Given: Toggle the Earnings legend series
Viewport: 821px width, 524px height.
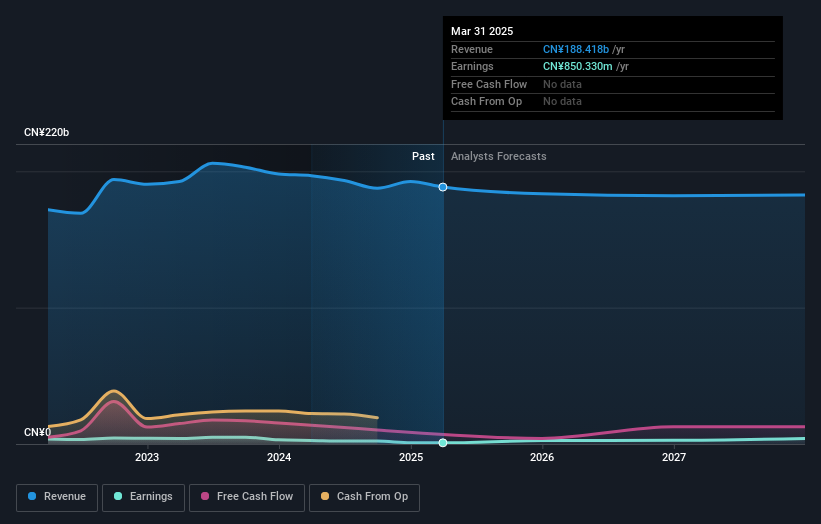Looking at the screenshot, I should point(143,497).
